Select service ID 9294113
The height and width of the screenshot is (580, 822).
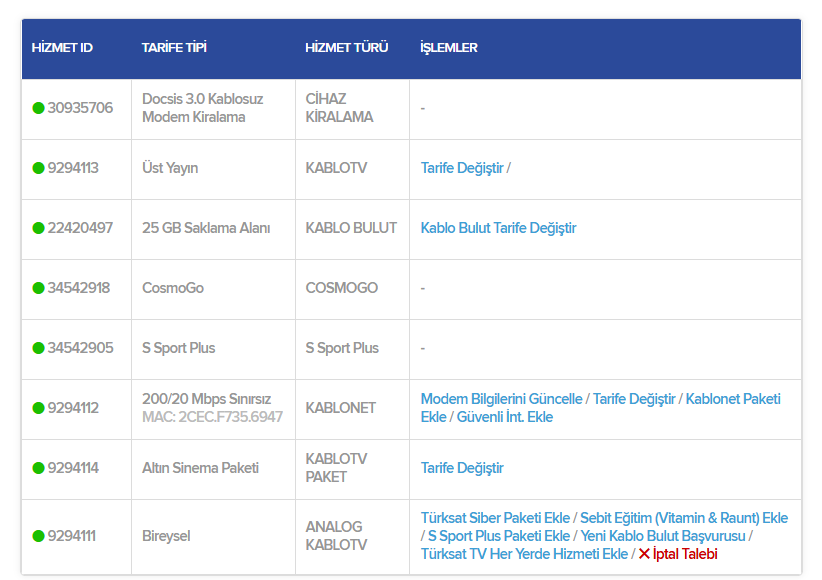[73, 168]
